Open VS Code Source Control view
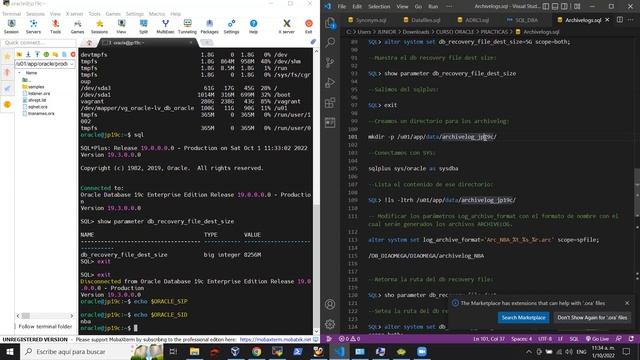640x360 pixels. 330,62
